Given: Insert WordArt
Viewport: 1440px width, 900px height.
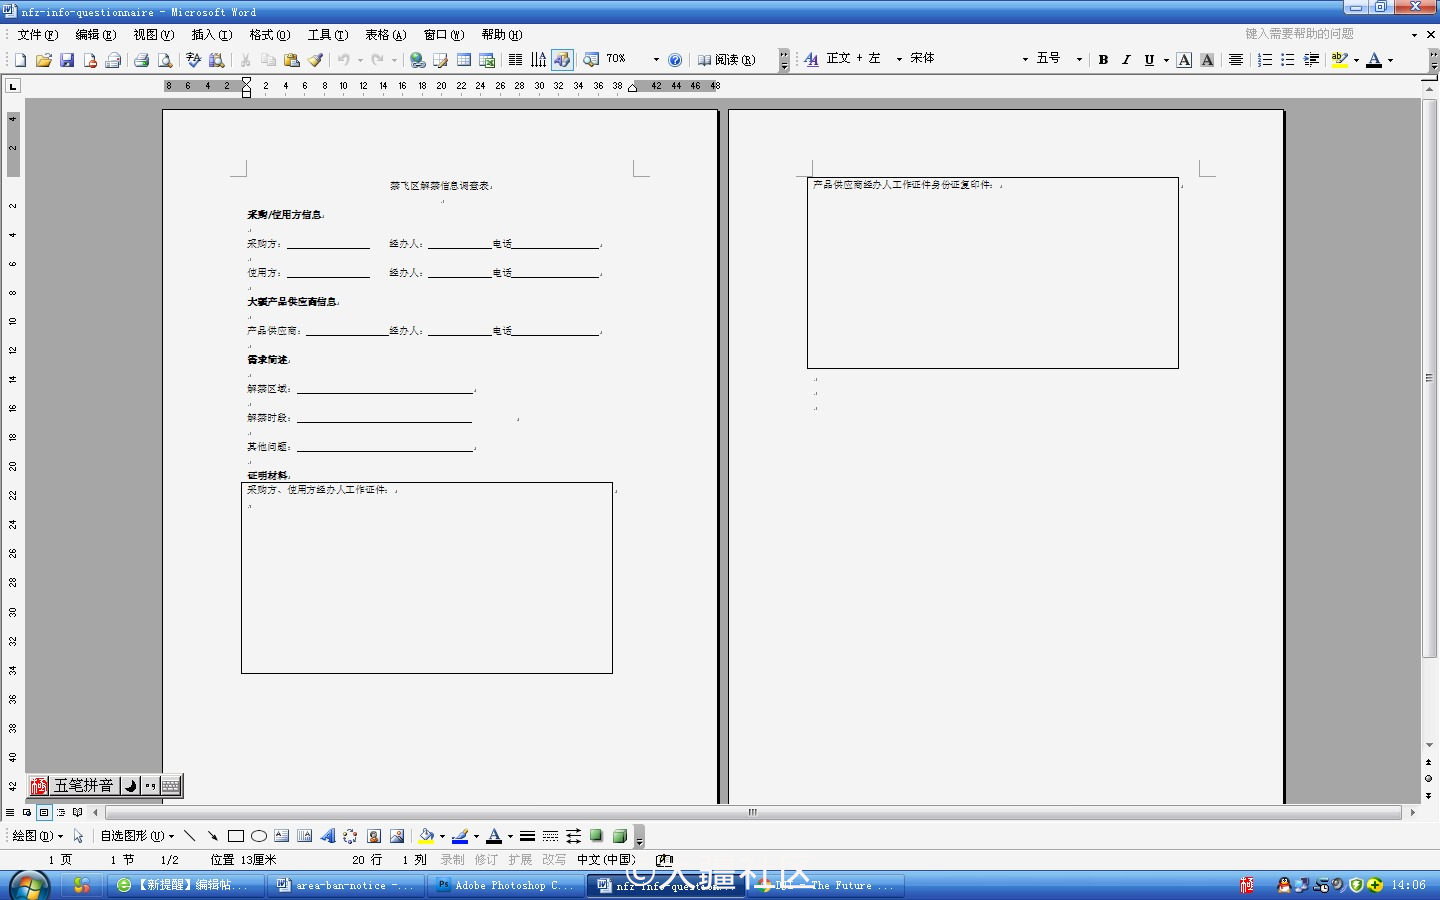Looking at the screenshot, I should coord(328,836).
